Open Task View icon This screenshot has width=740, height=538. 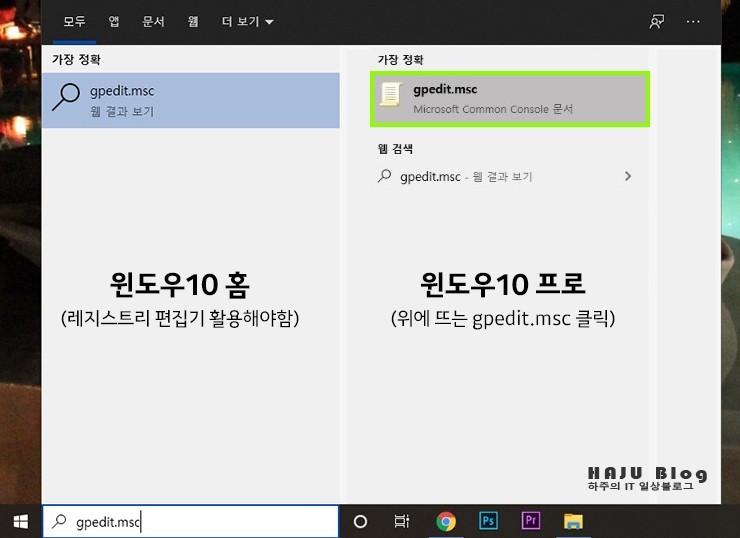402,521
